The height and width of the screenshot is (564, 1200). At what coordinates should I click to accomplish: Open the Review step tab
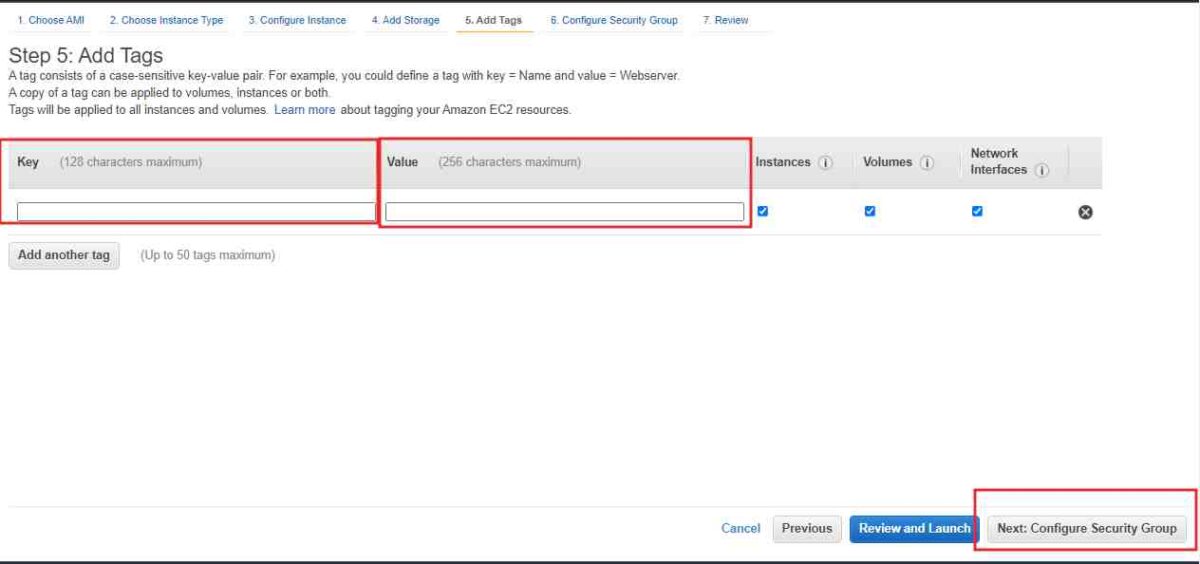click(x=725, y=20)
